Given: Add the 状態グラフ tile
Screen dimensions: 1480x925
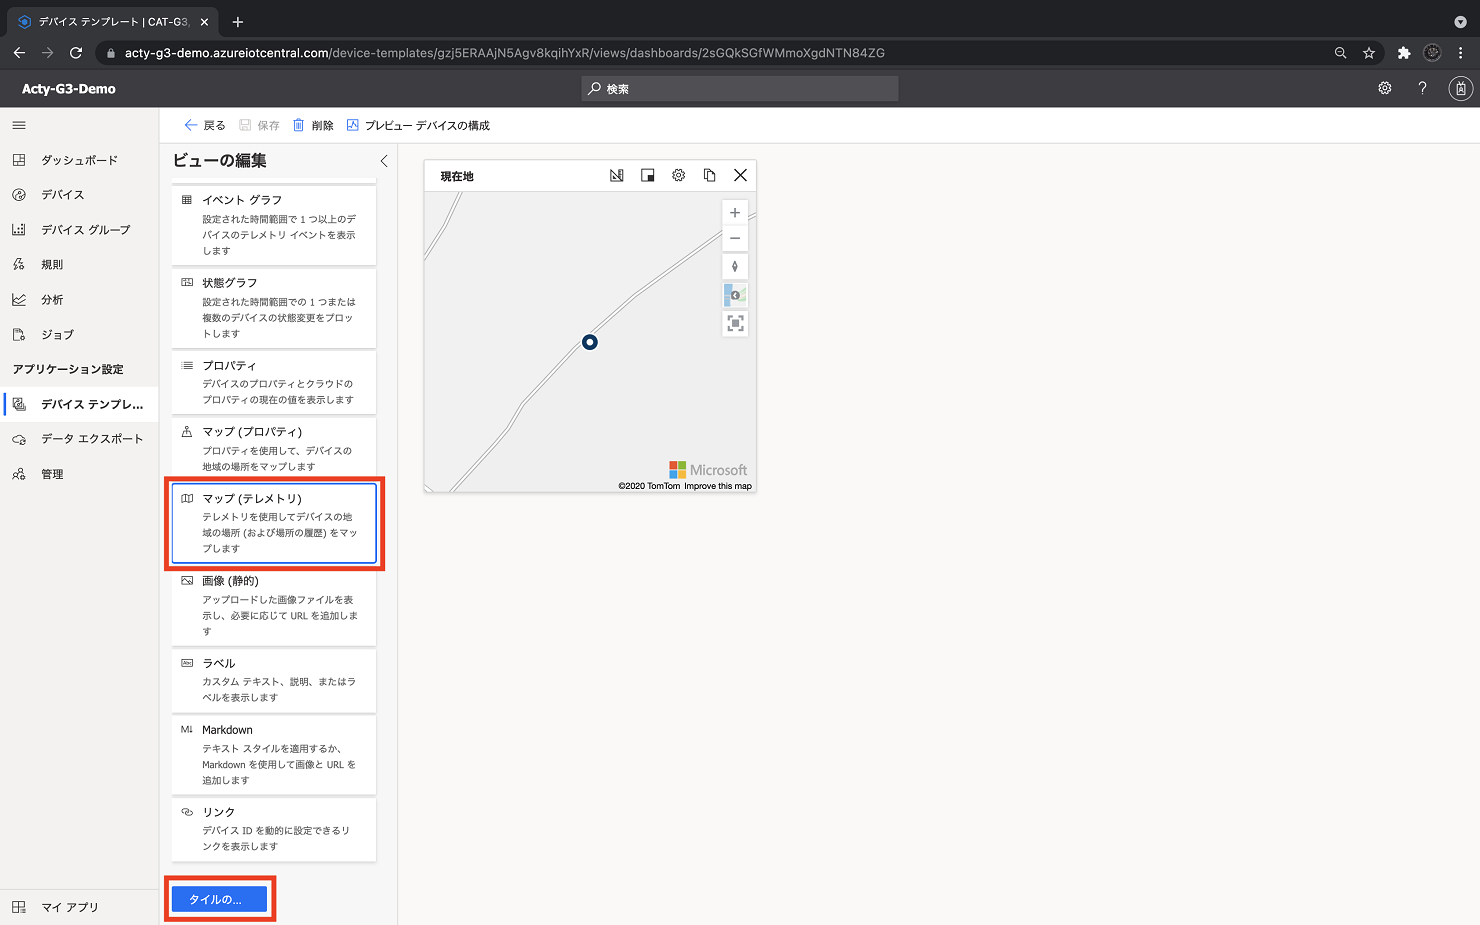Looking at the screenshot, I should pyautogui.click(x=274, y=308).
